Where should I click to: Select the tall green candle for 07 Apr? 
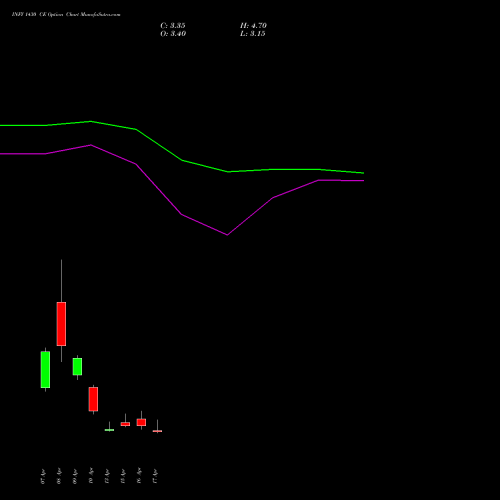[x=45, y=370]
